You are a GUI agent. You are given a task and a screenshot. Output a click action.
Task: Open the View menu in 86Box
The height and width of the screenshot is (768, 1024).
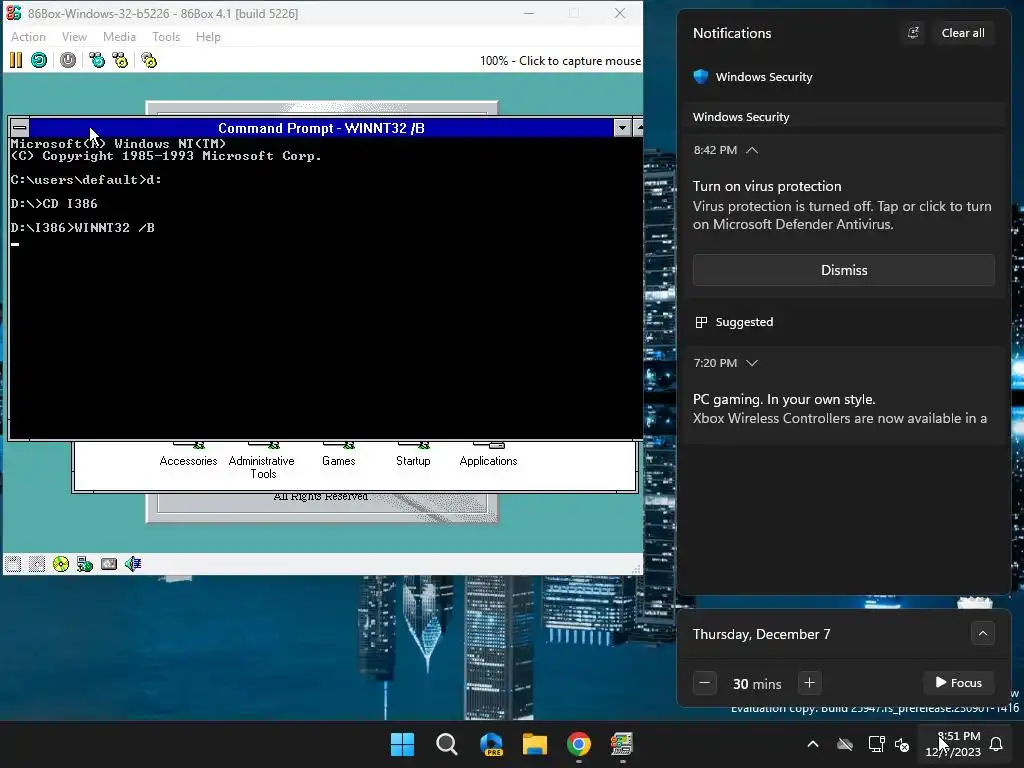coord(74,37)
